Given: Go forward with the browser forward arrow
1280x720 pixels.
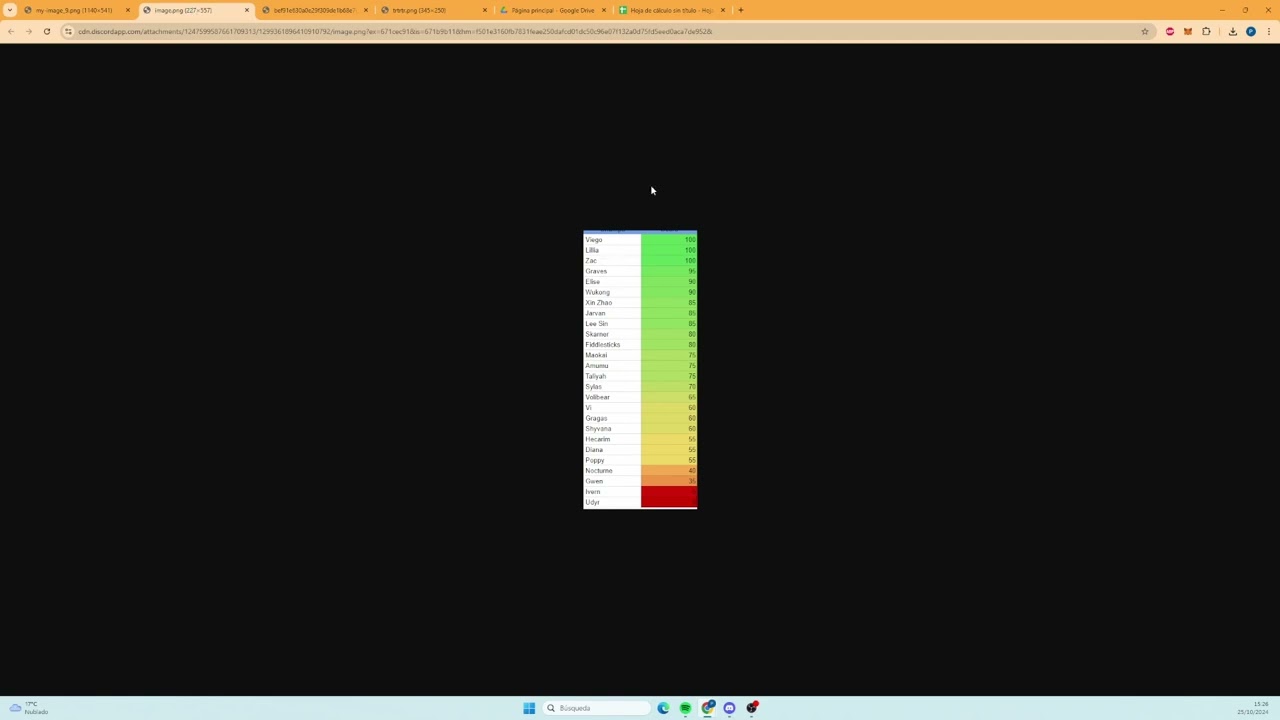Looking at the screenshot, I should [29, 31].
